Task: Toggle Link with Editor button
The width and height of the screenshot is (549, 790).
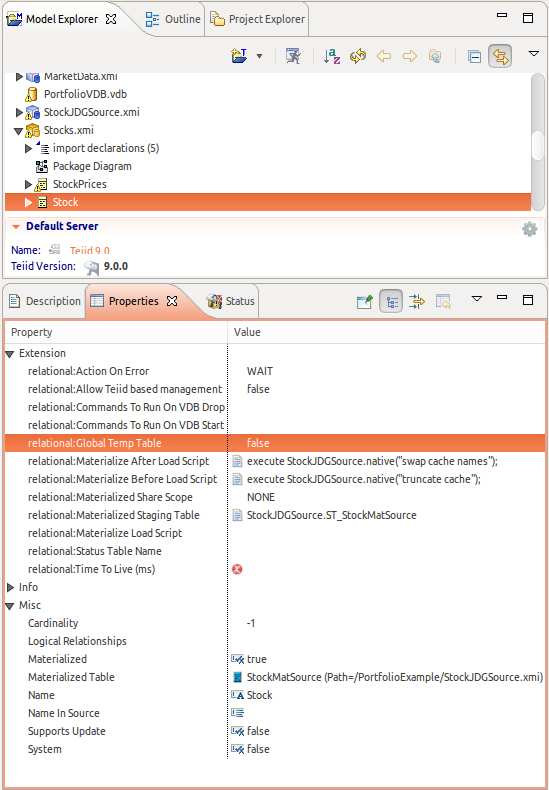Action: pos(500,56)
